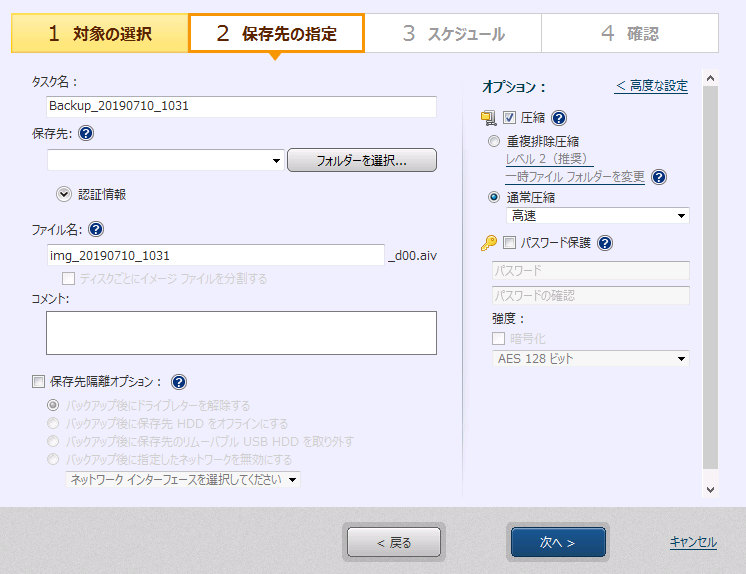This screenshot has width=746, height=574.
Task: Open help icon next to 圧縮
Action: (x=559, y=118)
